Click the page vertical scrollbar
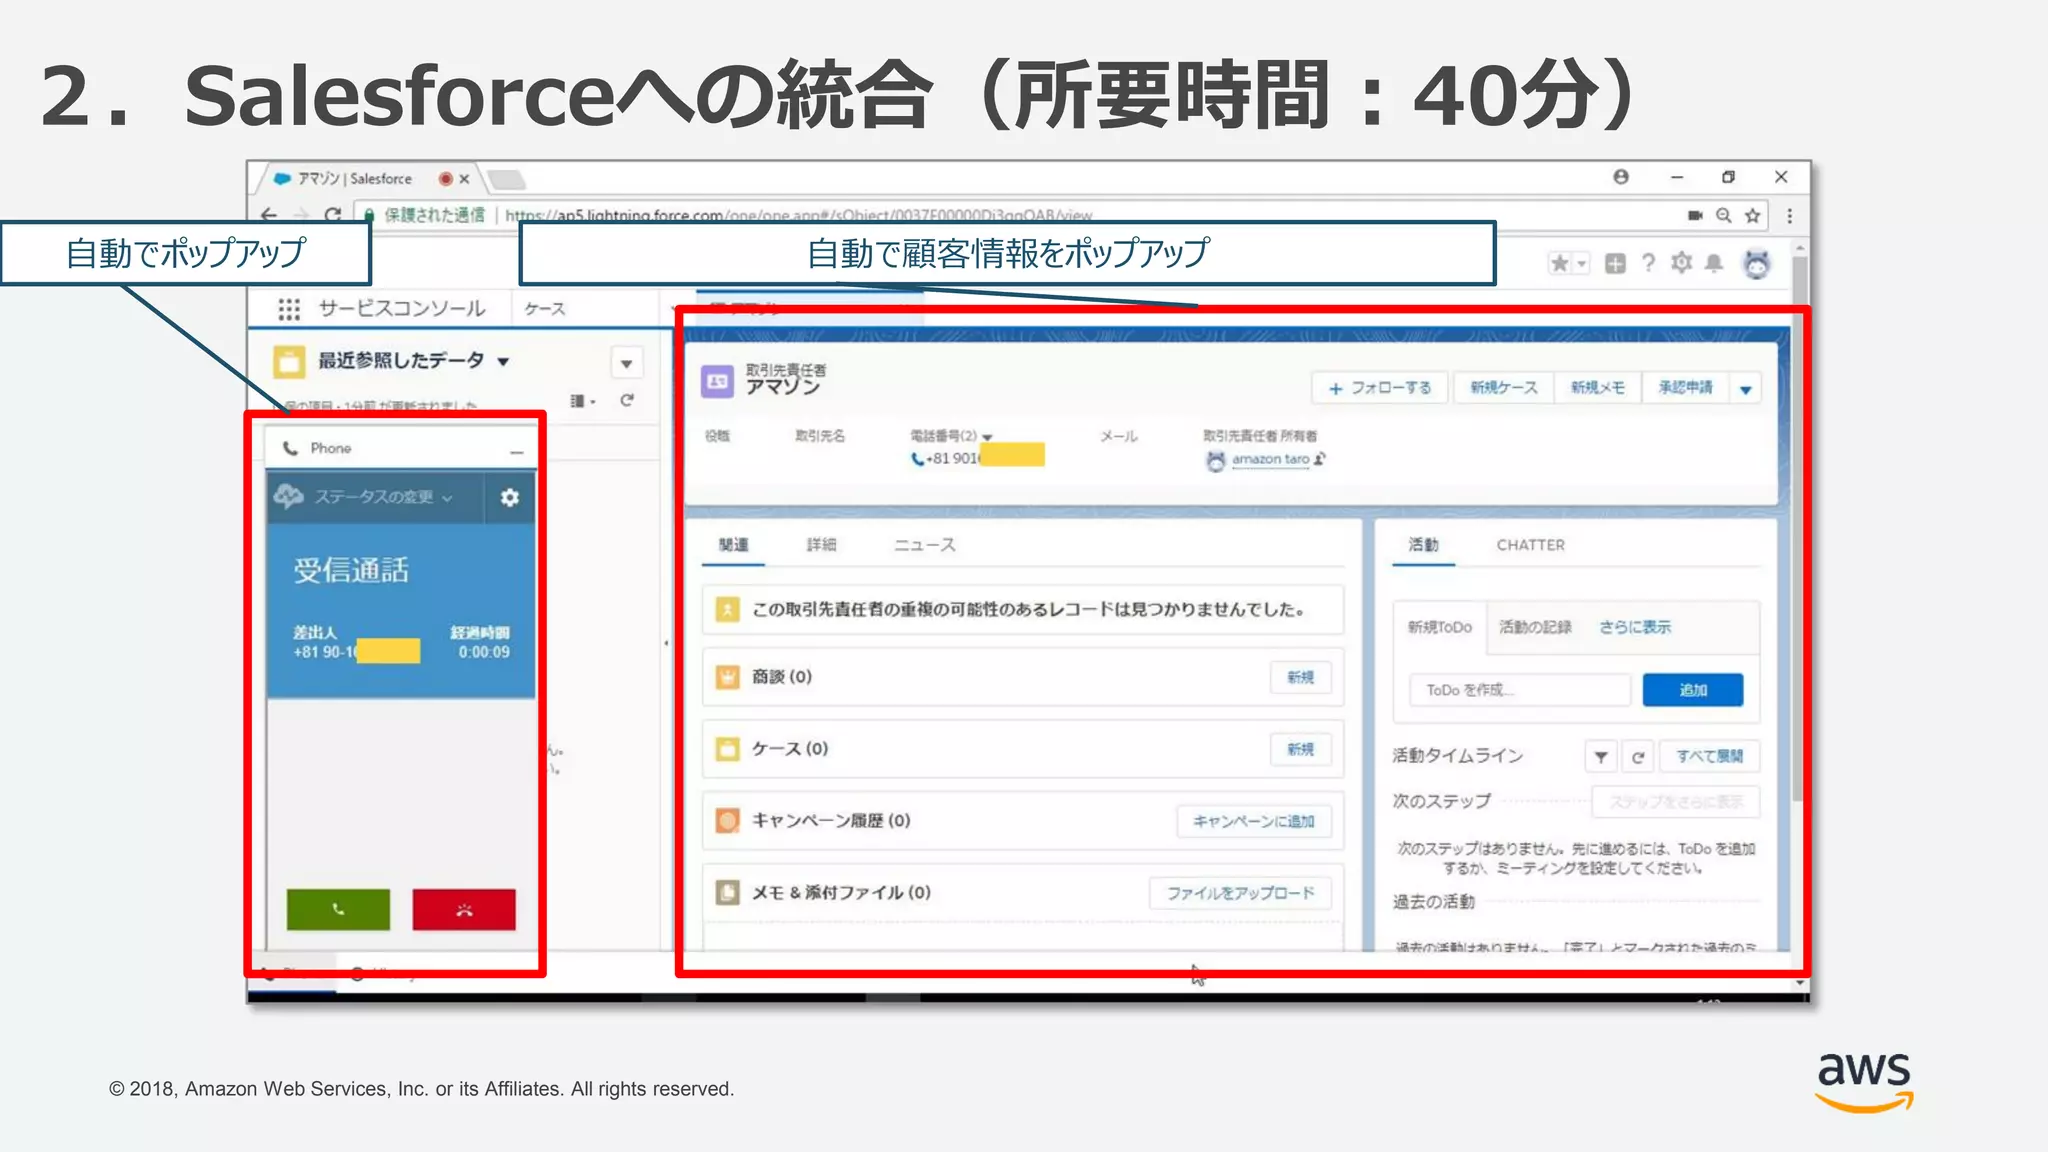The width and height of the screenshot is (2048, 1152). [1799, 530]
